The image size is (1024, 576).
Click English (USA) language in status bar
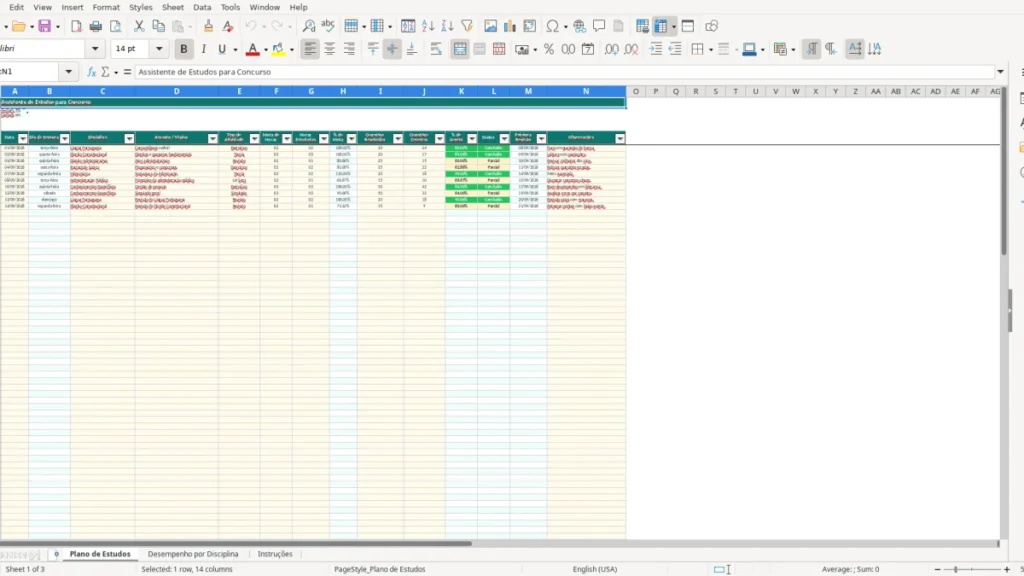[594, 569]
